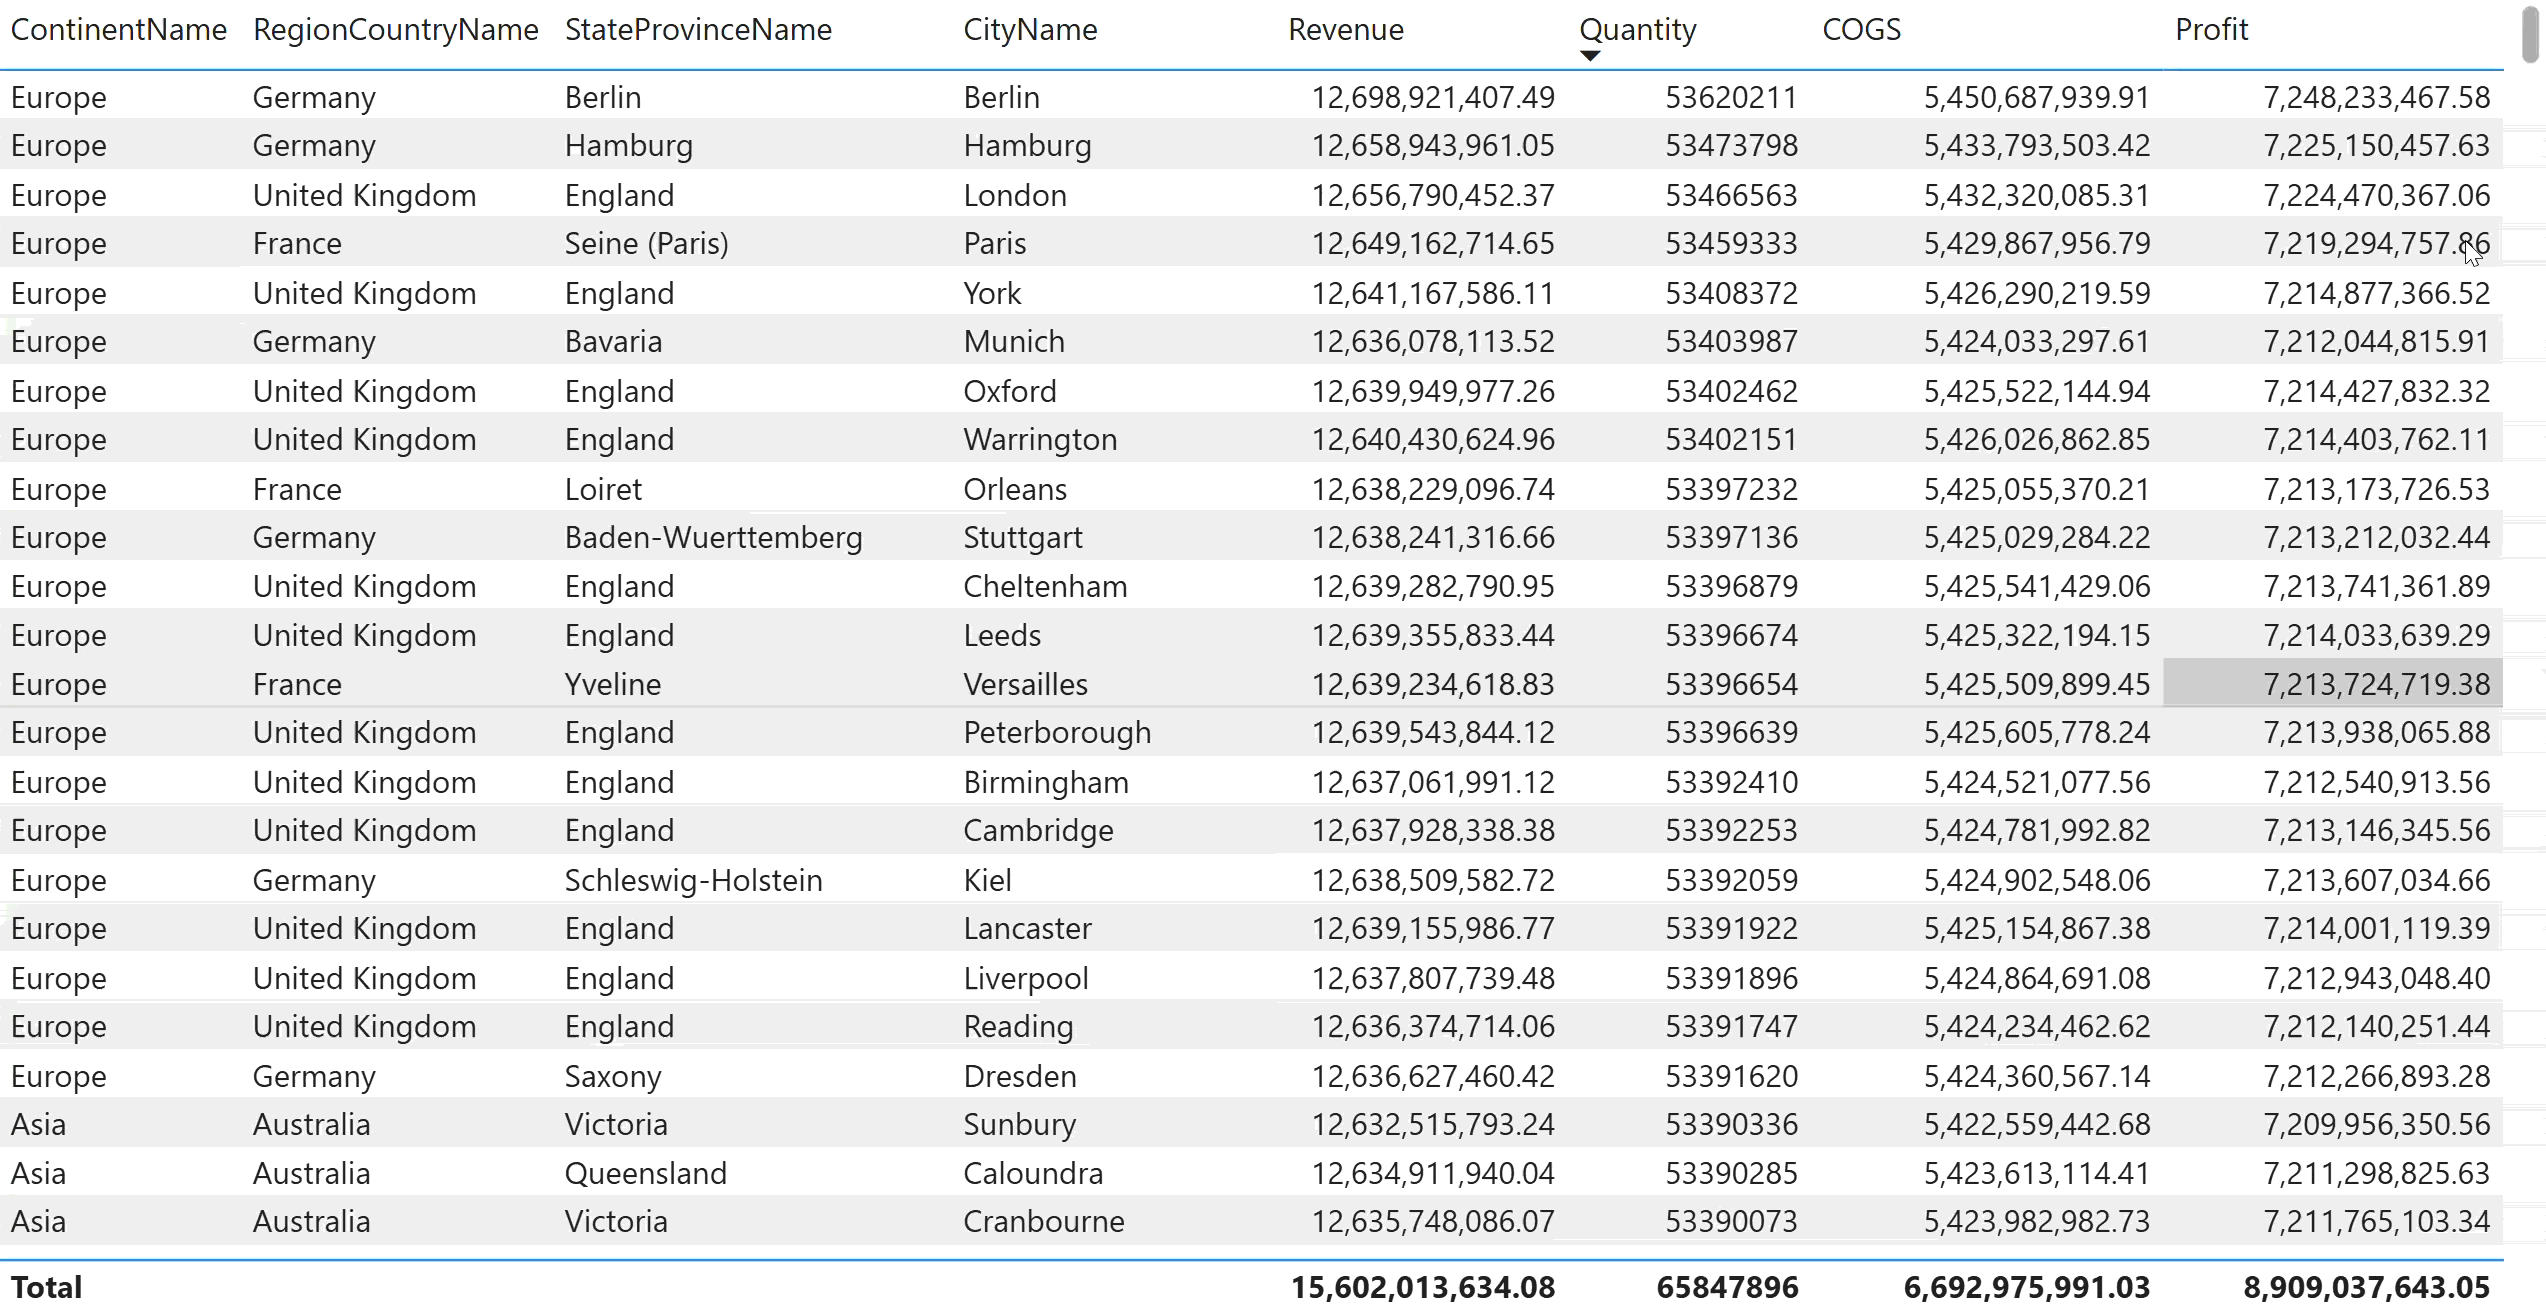Select the Dresden city cell
Screen dimensions: 2546x1314
click(x=1020, y=1076)
